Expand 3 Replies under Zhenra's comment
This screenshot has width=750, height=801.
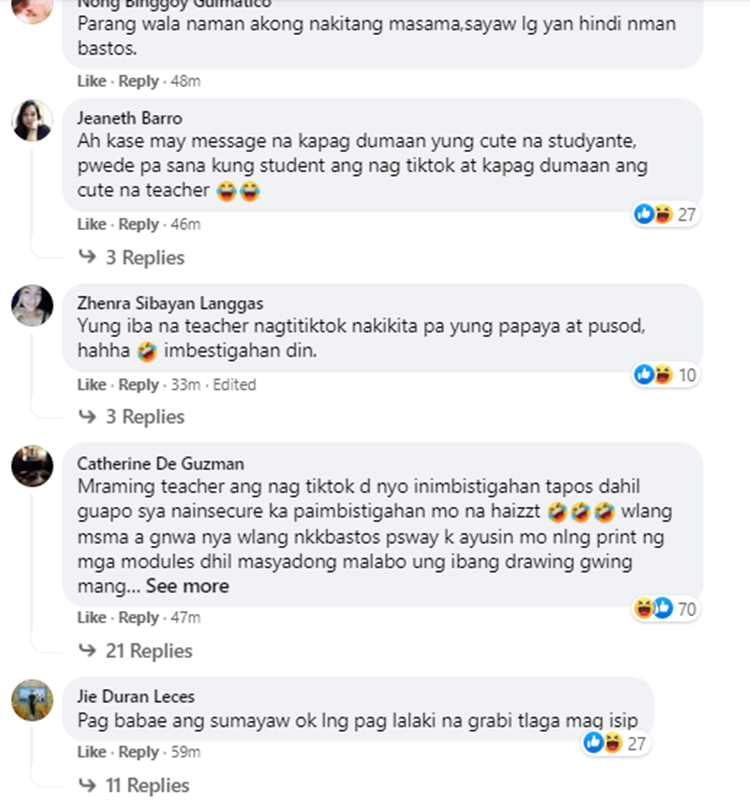click(131, 417)
